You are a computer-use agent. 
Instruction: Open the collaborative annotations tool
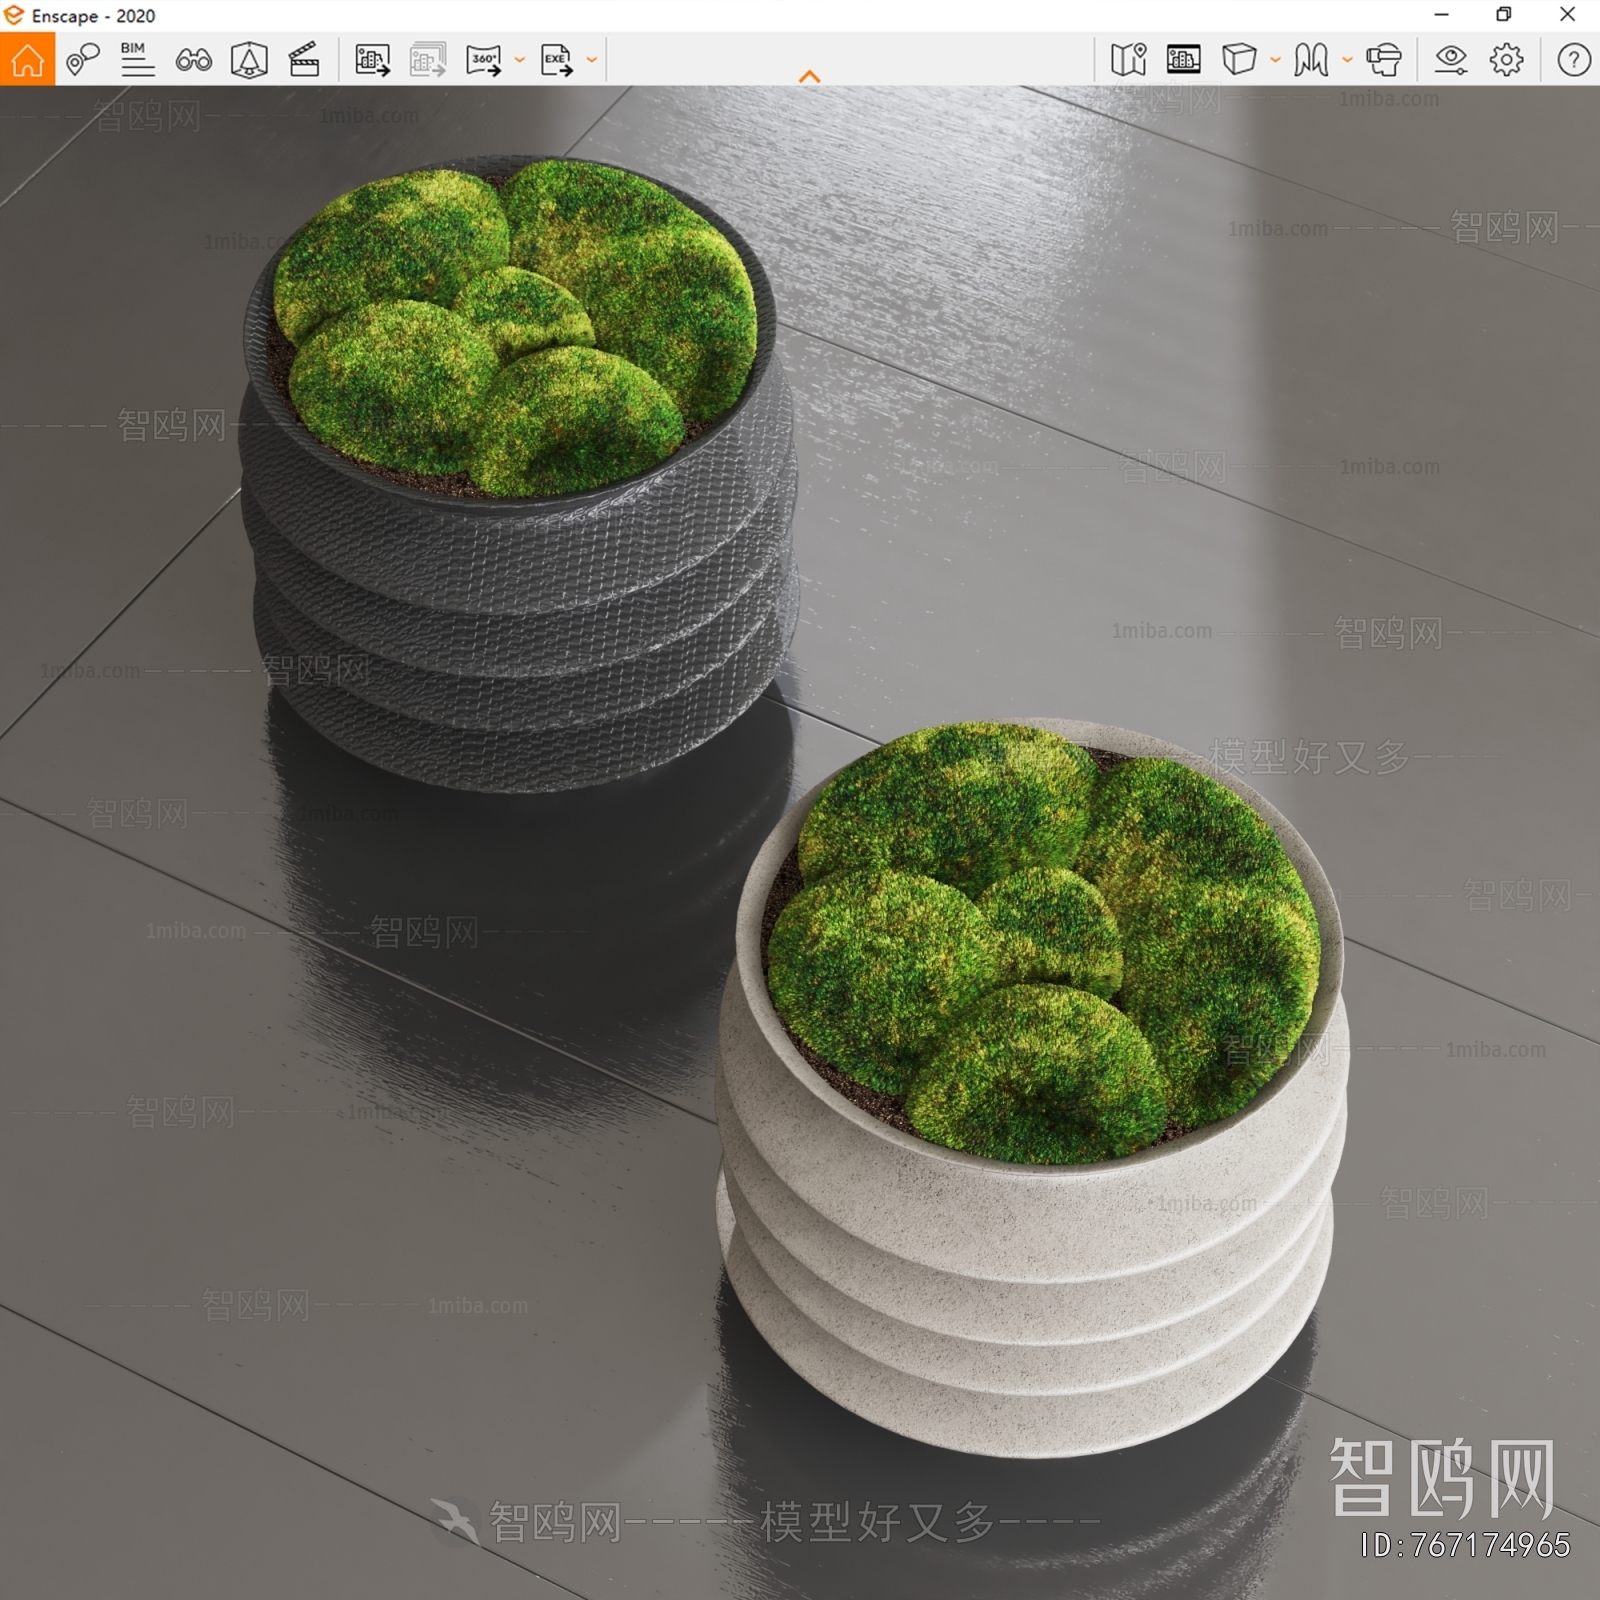[x=83, y=60]
